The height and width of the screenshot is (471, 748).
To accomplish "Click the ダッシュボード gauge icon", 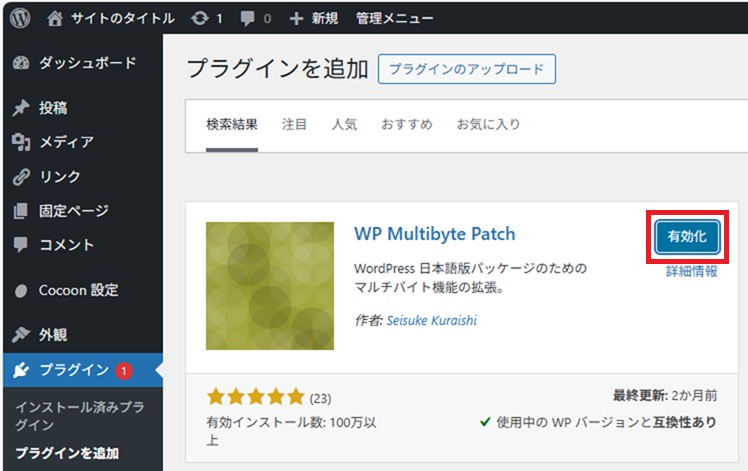I will 21,63.
